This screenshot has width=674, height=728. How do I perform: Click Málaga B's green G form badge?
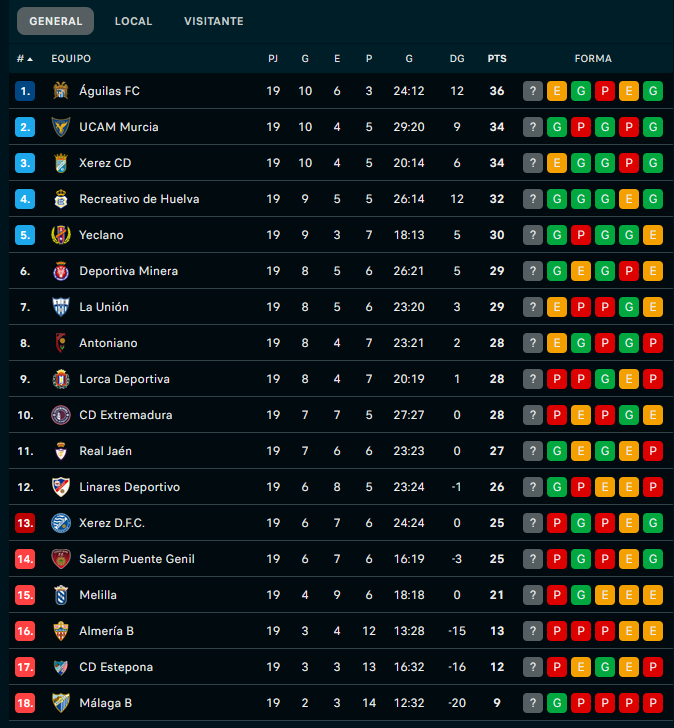point(557,703)
